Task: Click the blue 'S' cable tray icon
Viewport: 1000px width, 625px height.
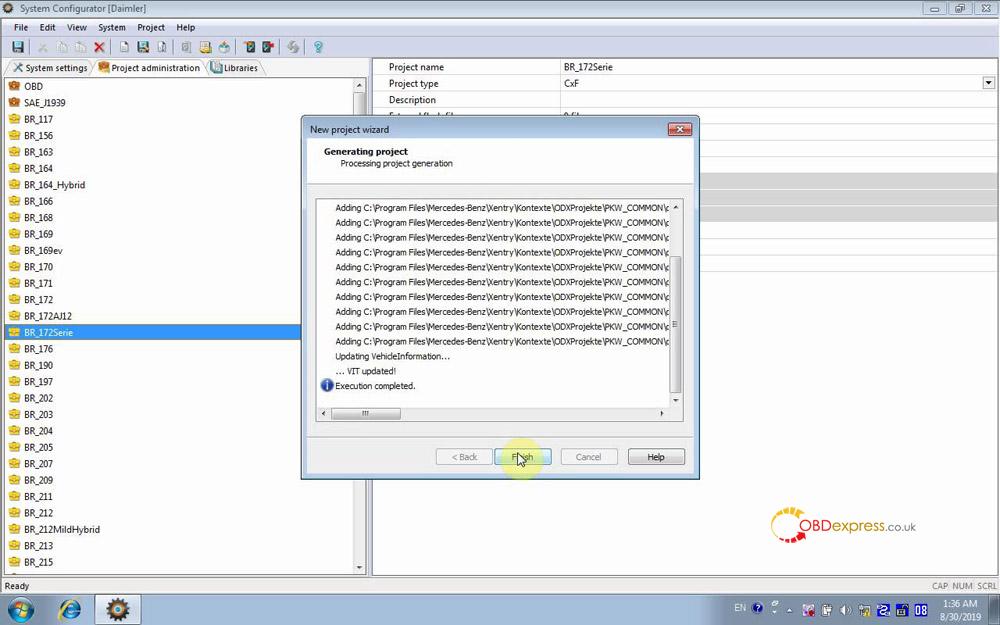Action: [883, 610]
